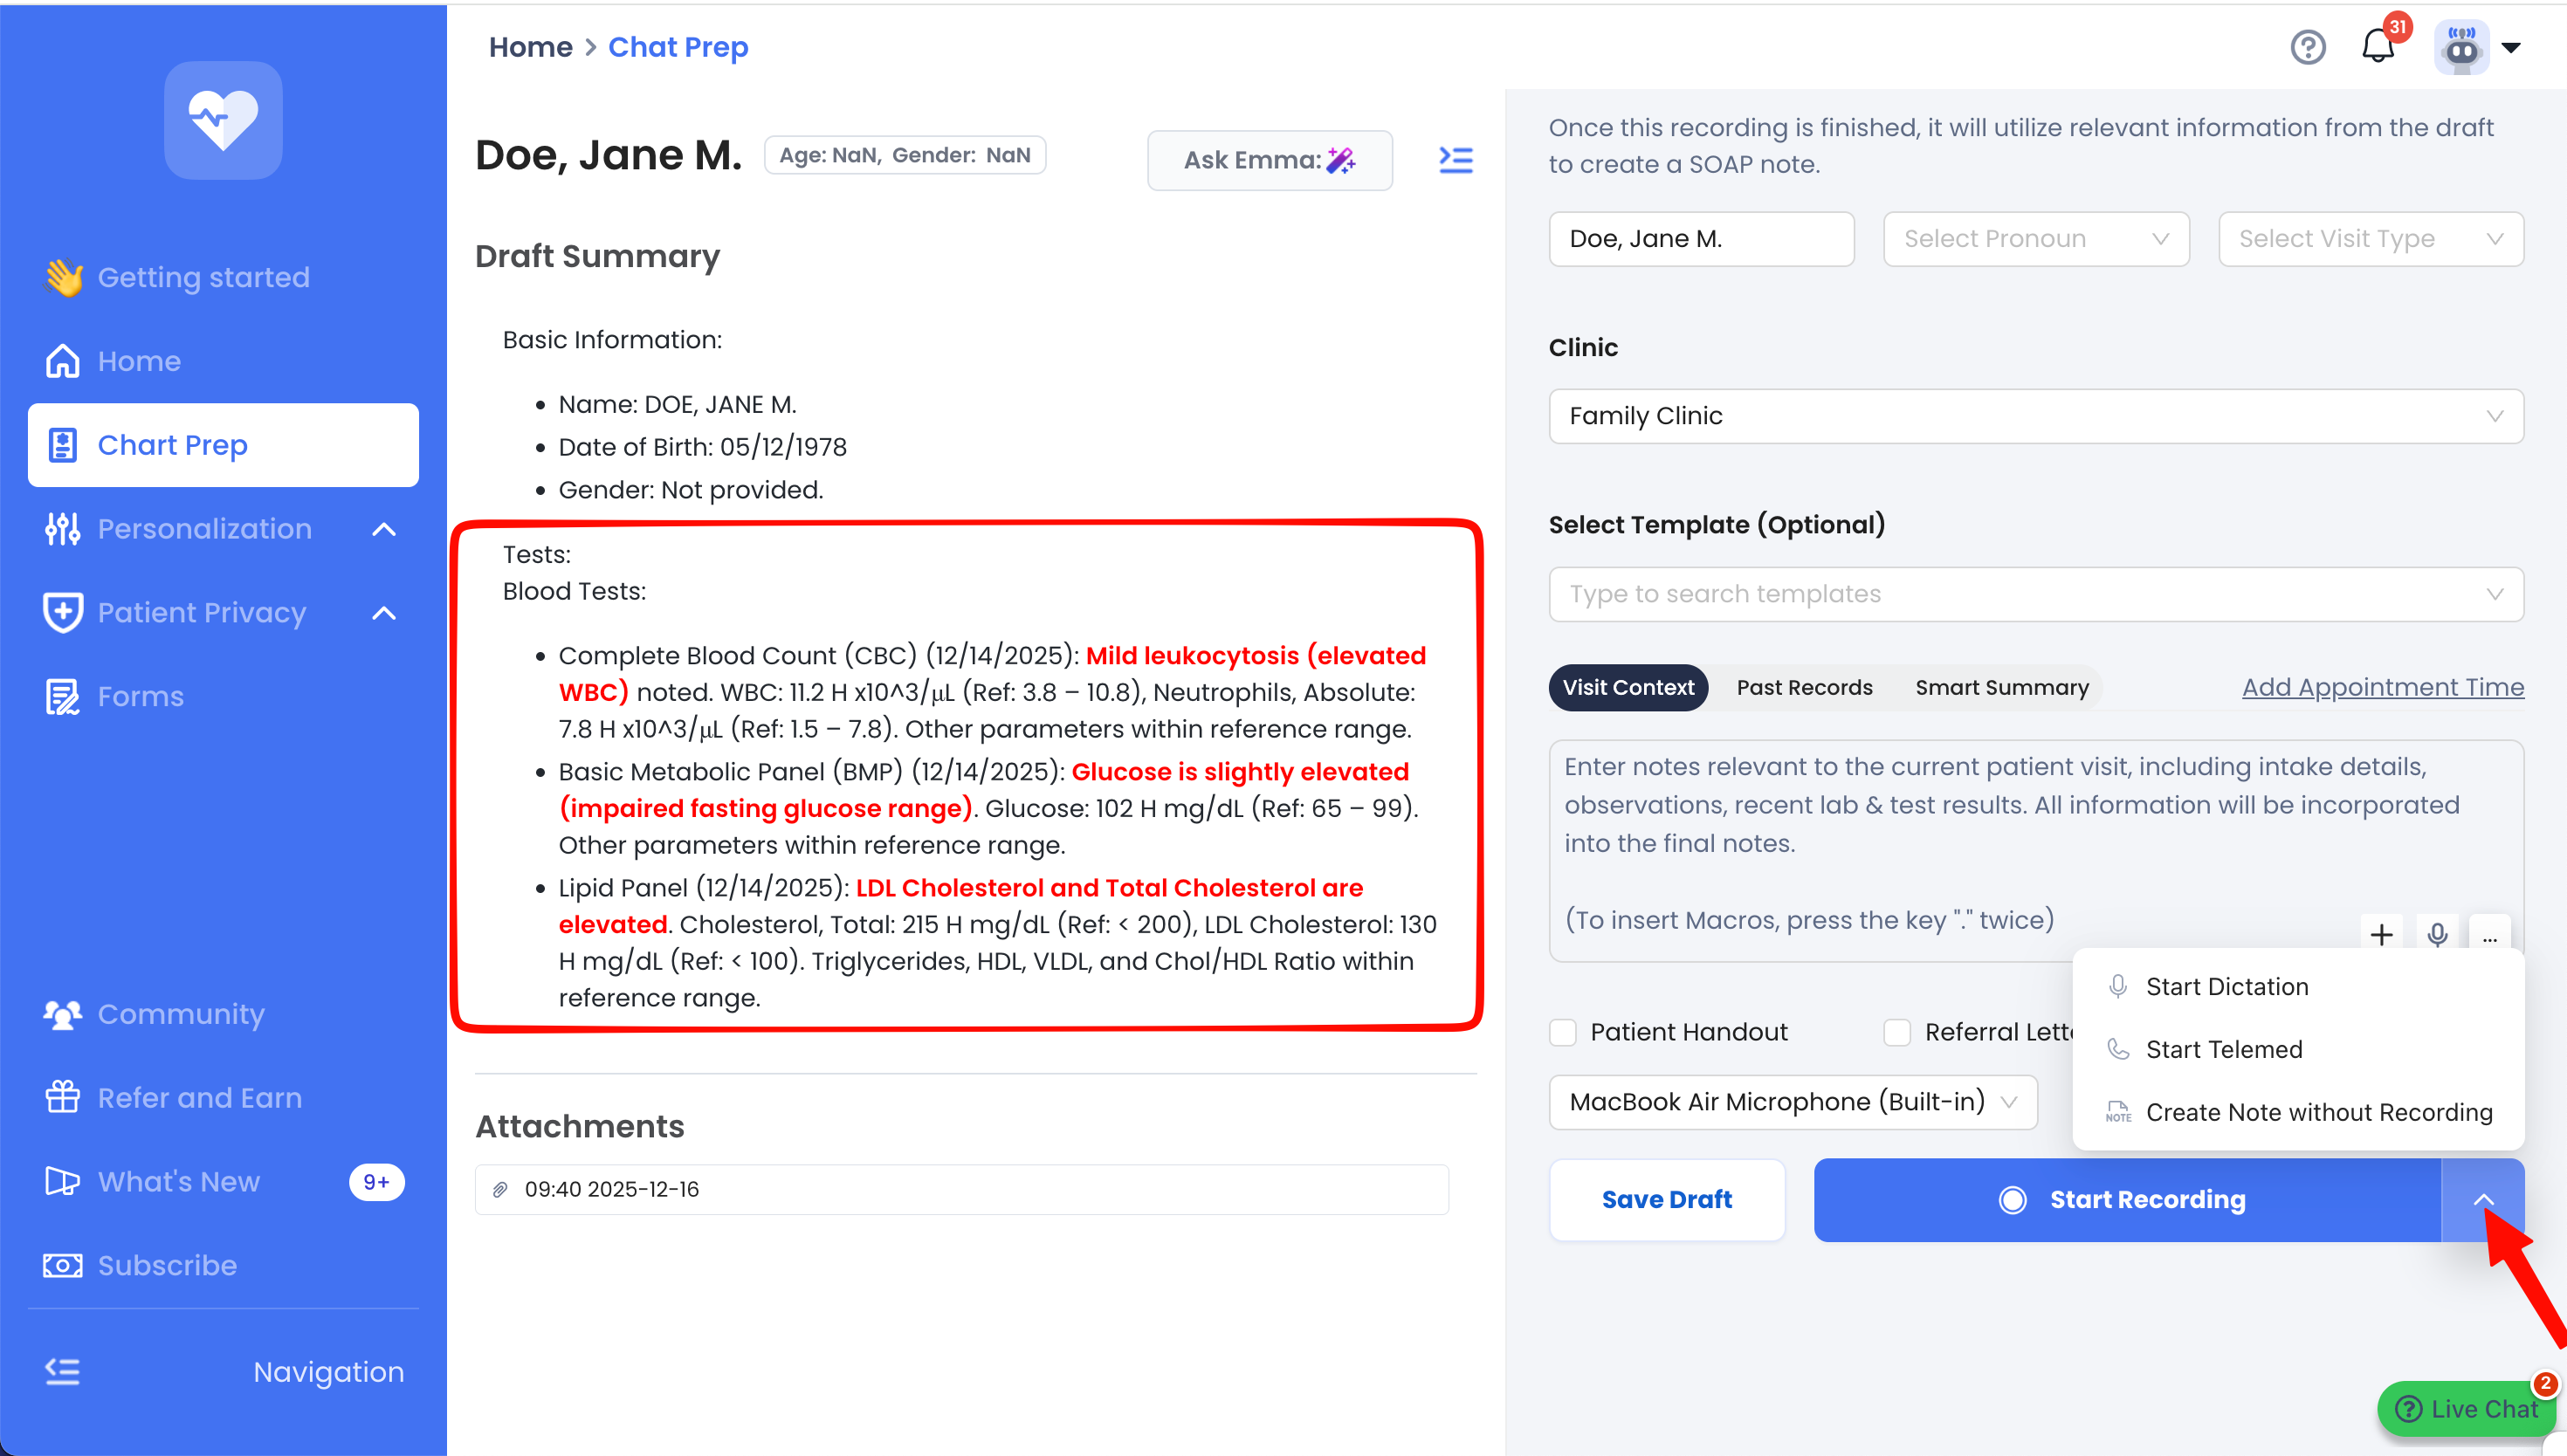Open the Select Pronoun dropdown
2567x1456 pixels.
2035,239
